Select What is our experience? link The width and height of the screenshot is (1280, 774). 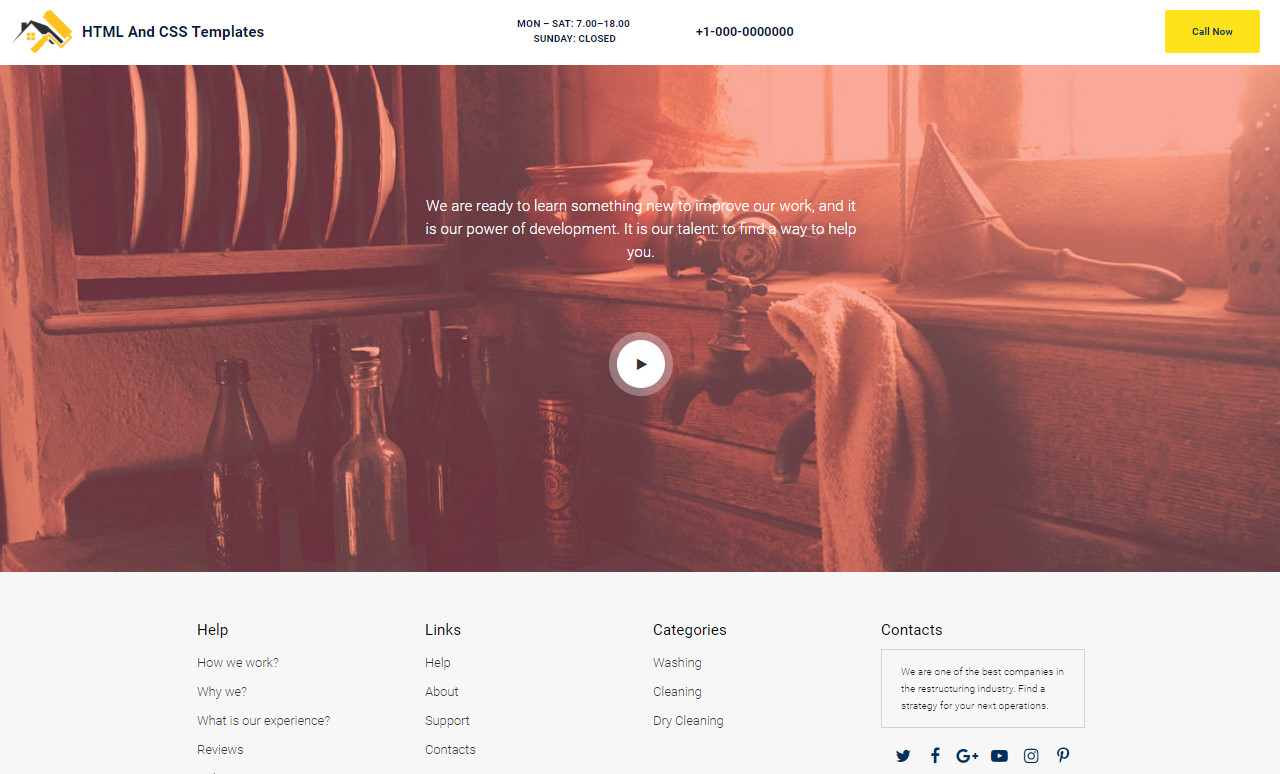263,721
